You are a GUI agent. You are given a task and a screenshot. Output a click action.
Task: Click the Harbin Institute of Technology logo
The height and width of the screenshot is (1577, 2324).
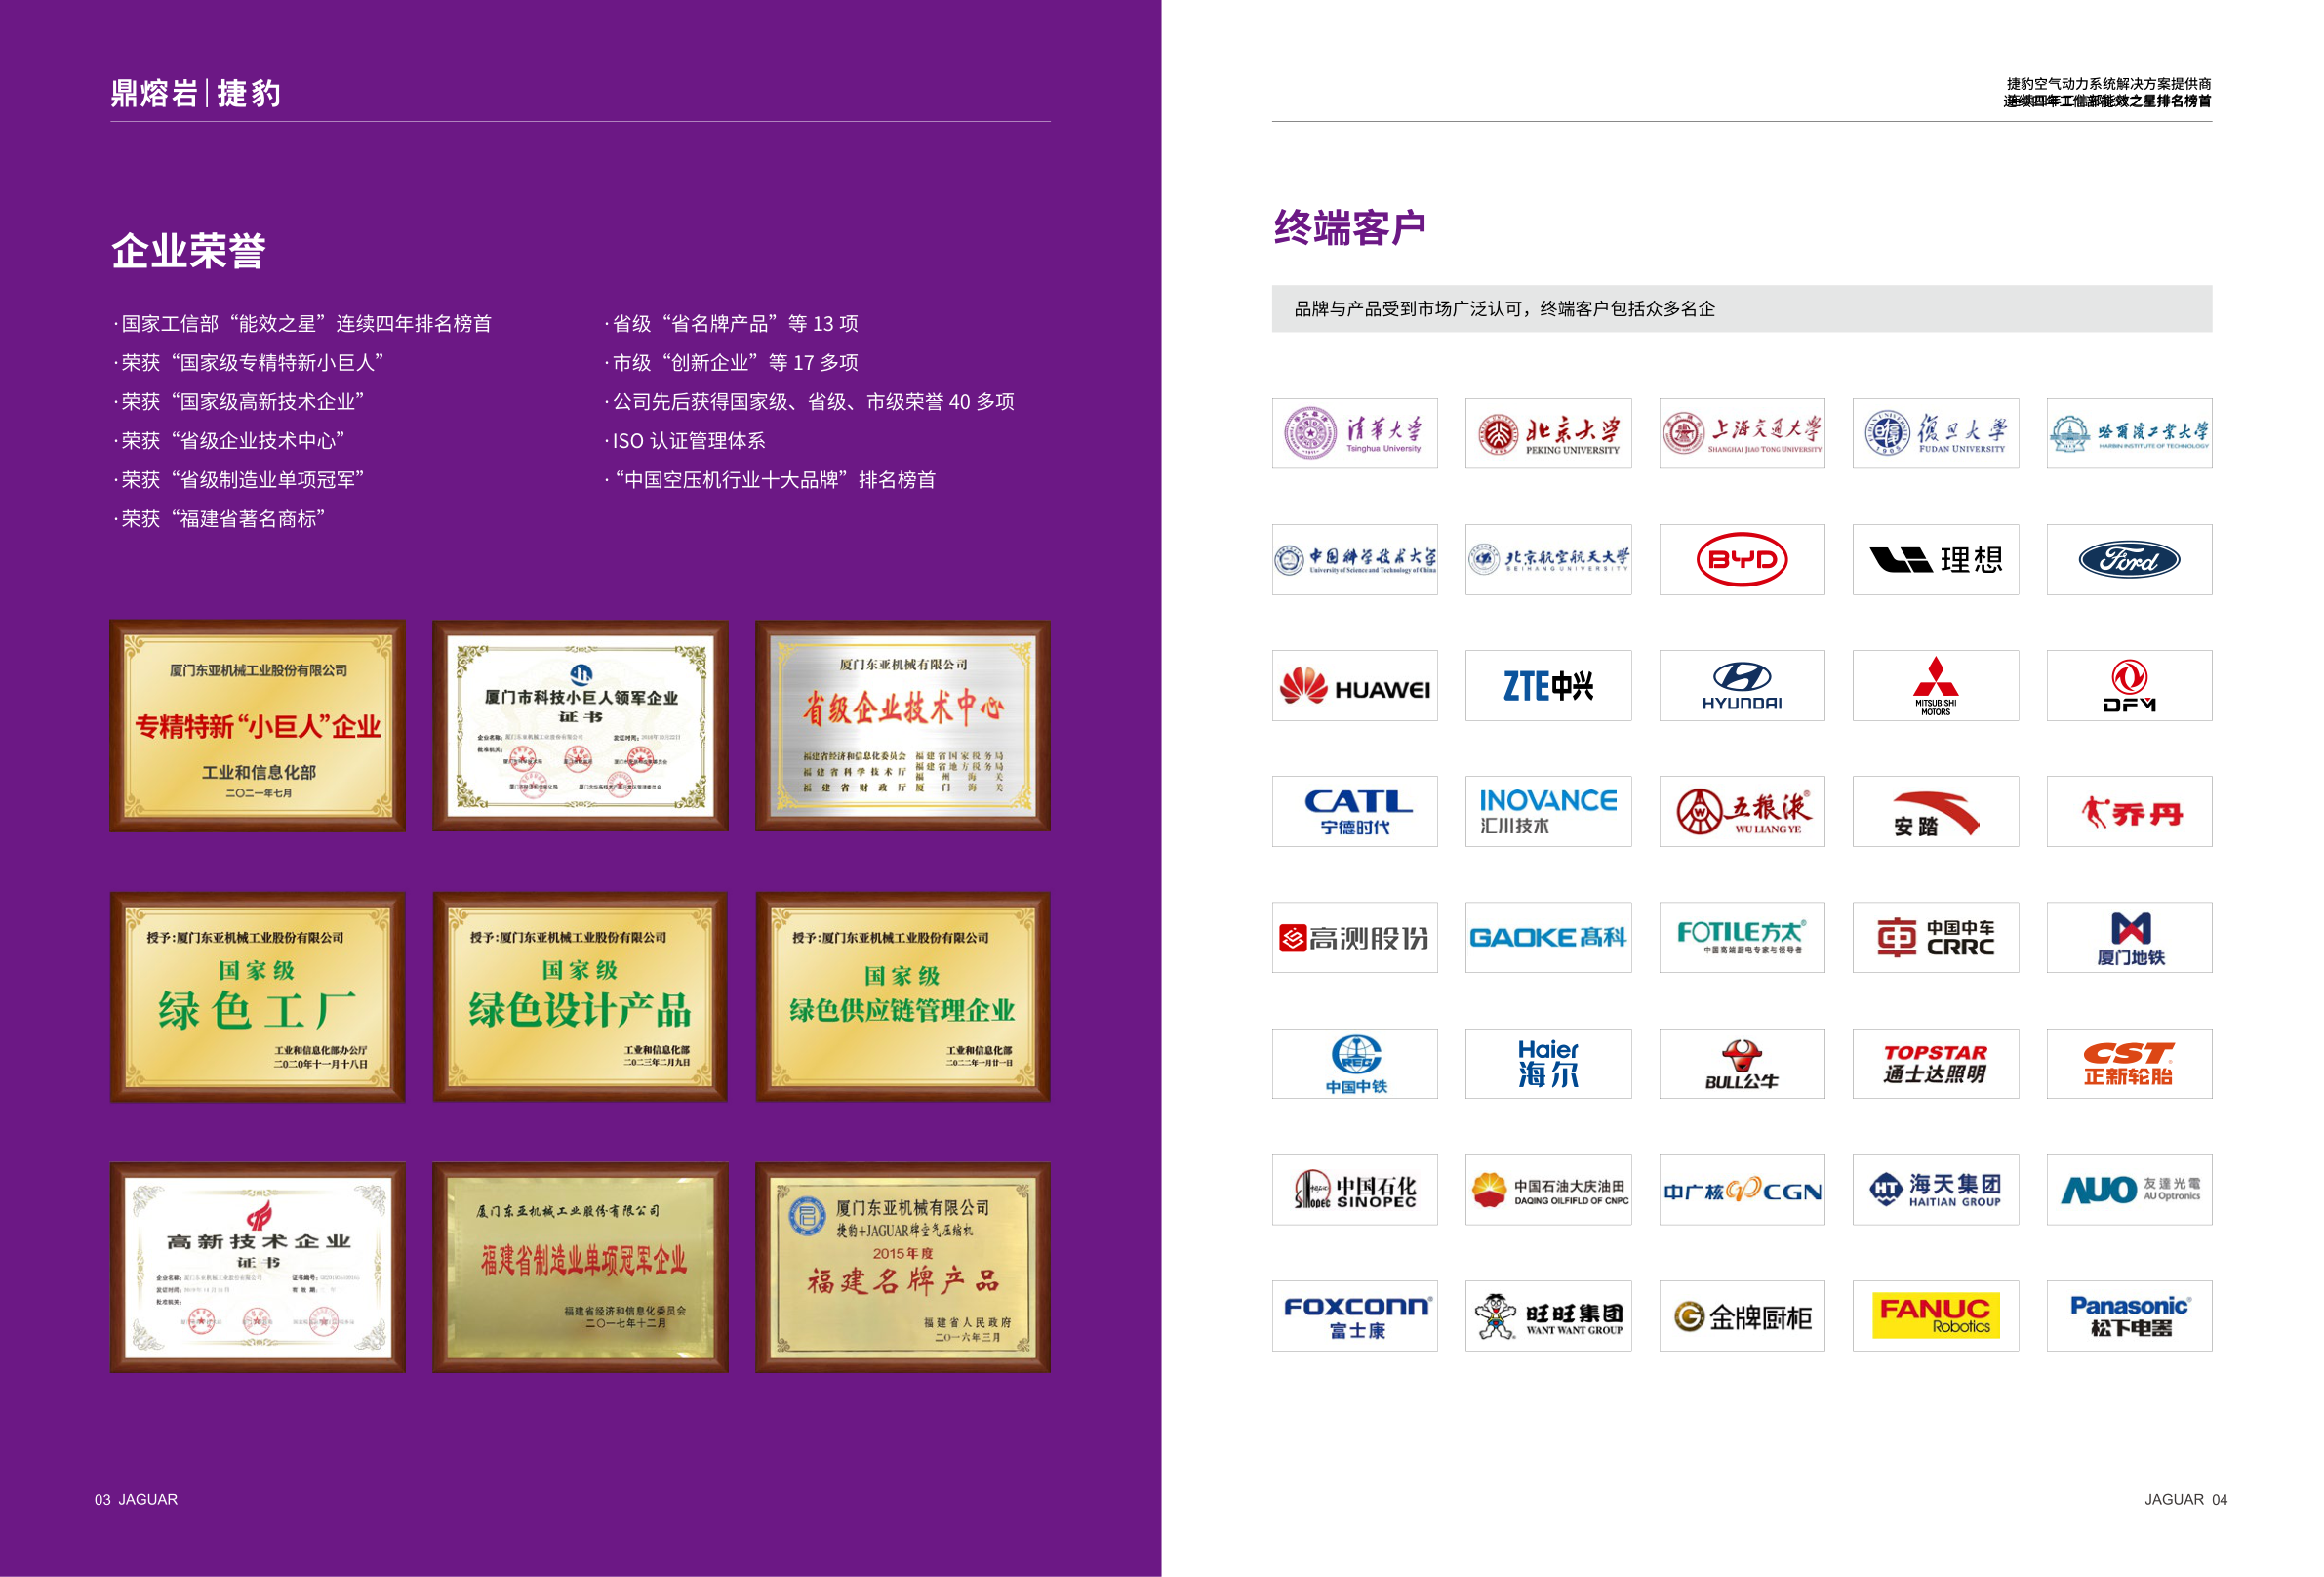(2129, 433)
